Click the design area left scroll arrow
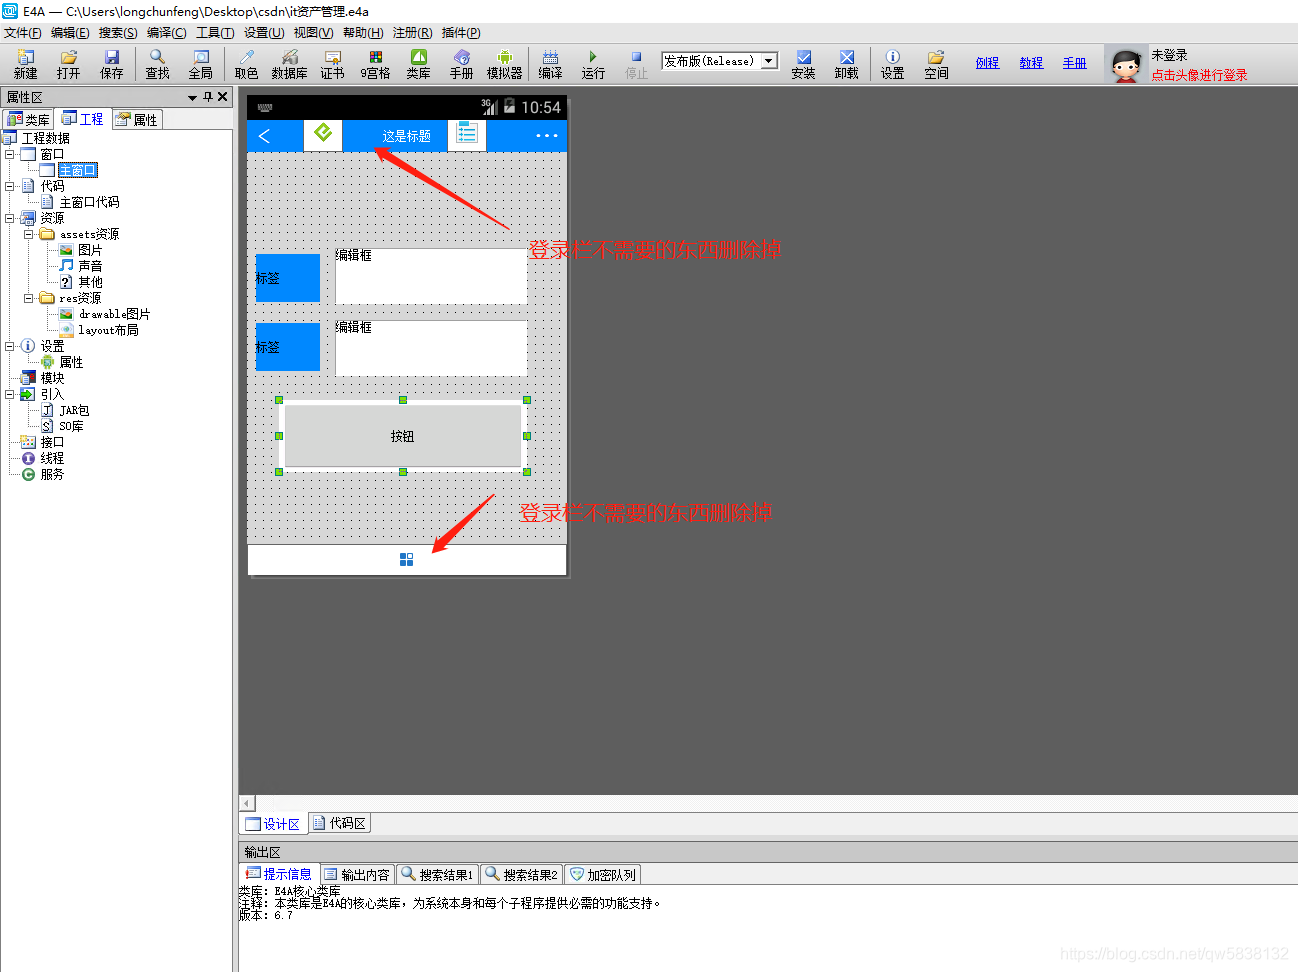 (x=247, y=803)
